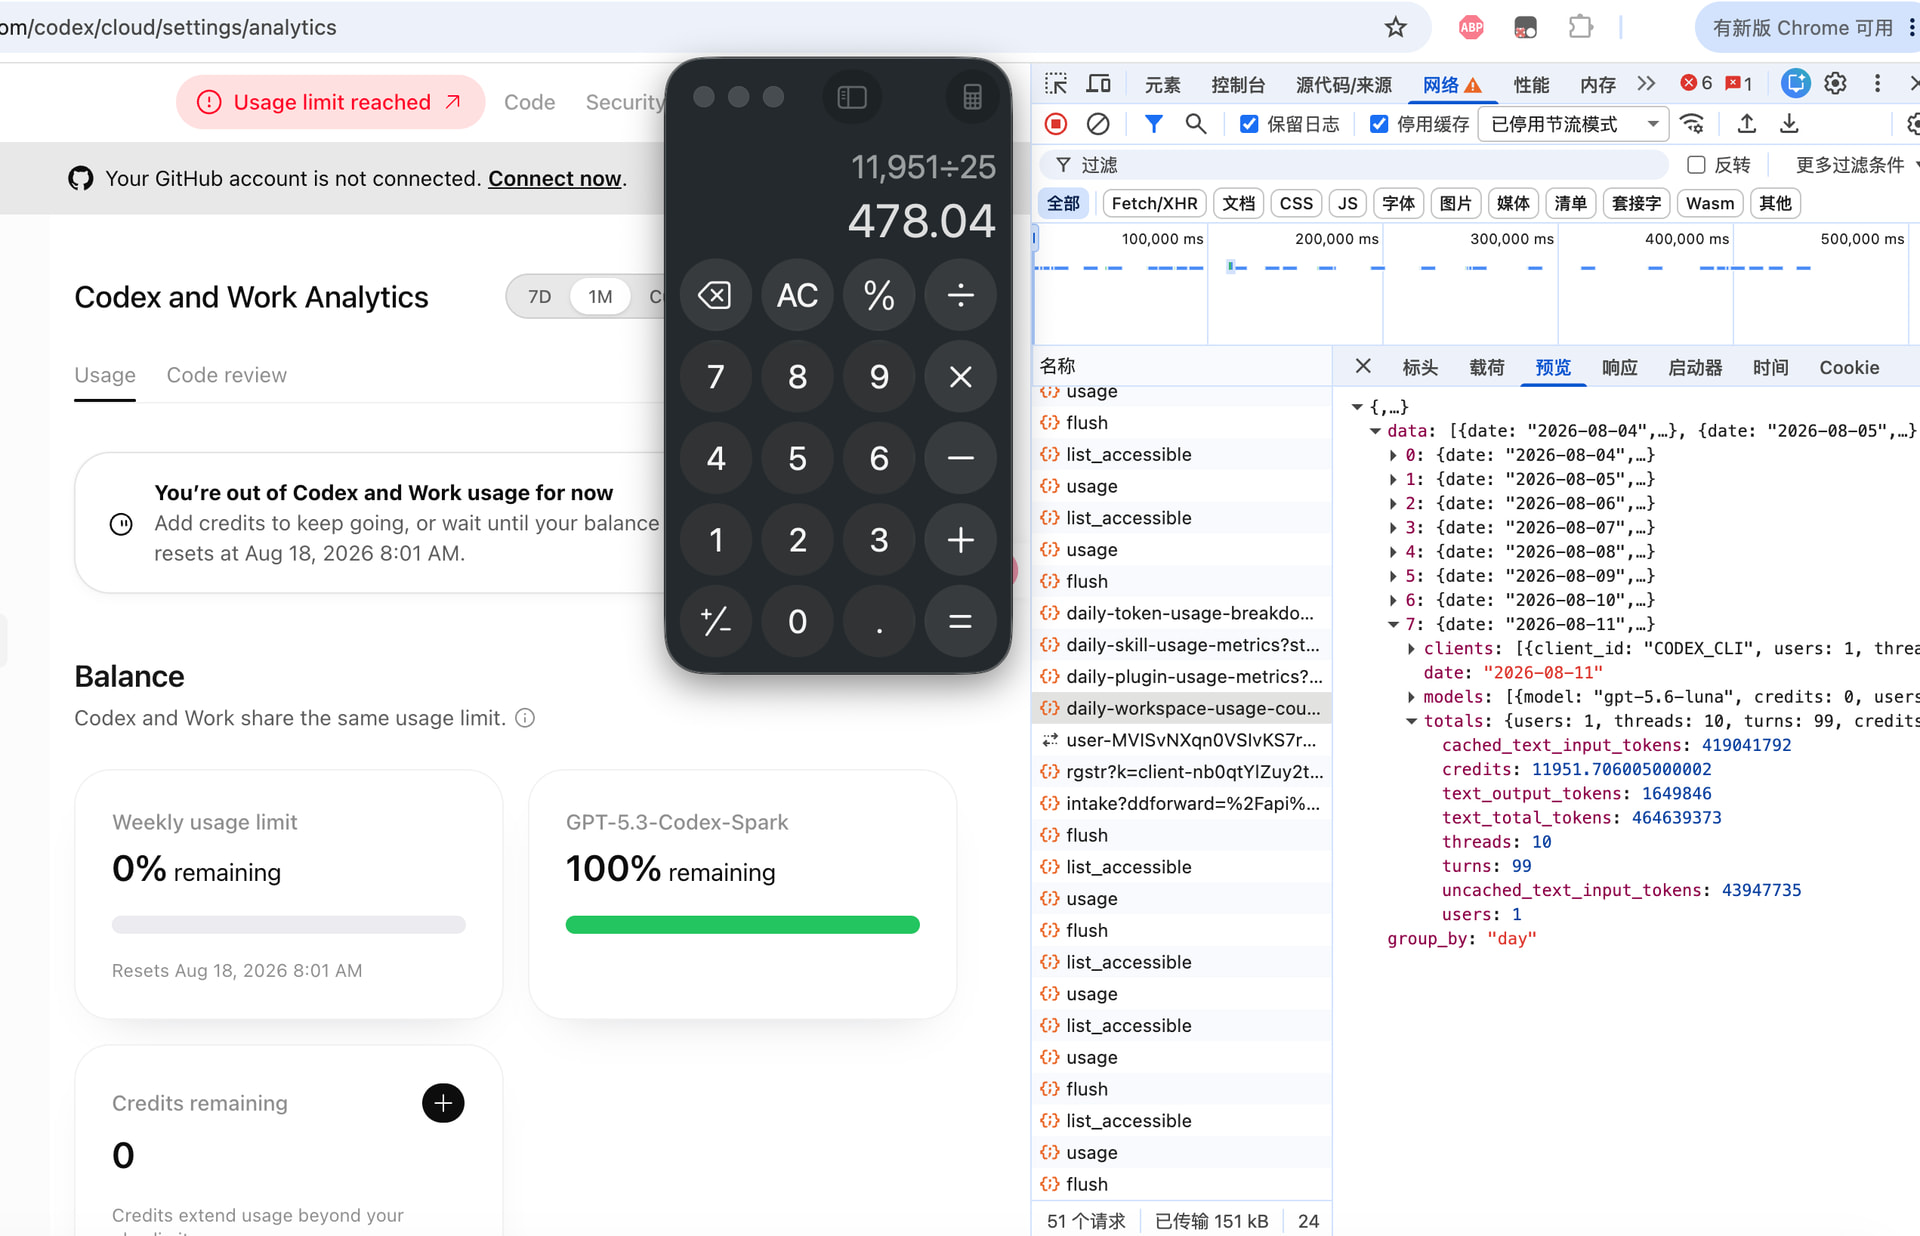The image size is (1920, 1236).
Task: Open the 标头 request detail tab
Action: pyautogui.click(x=1420, y=367)
